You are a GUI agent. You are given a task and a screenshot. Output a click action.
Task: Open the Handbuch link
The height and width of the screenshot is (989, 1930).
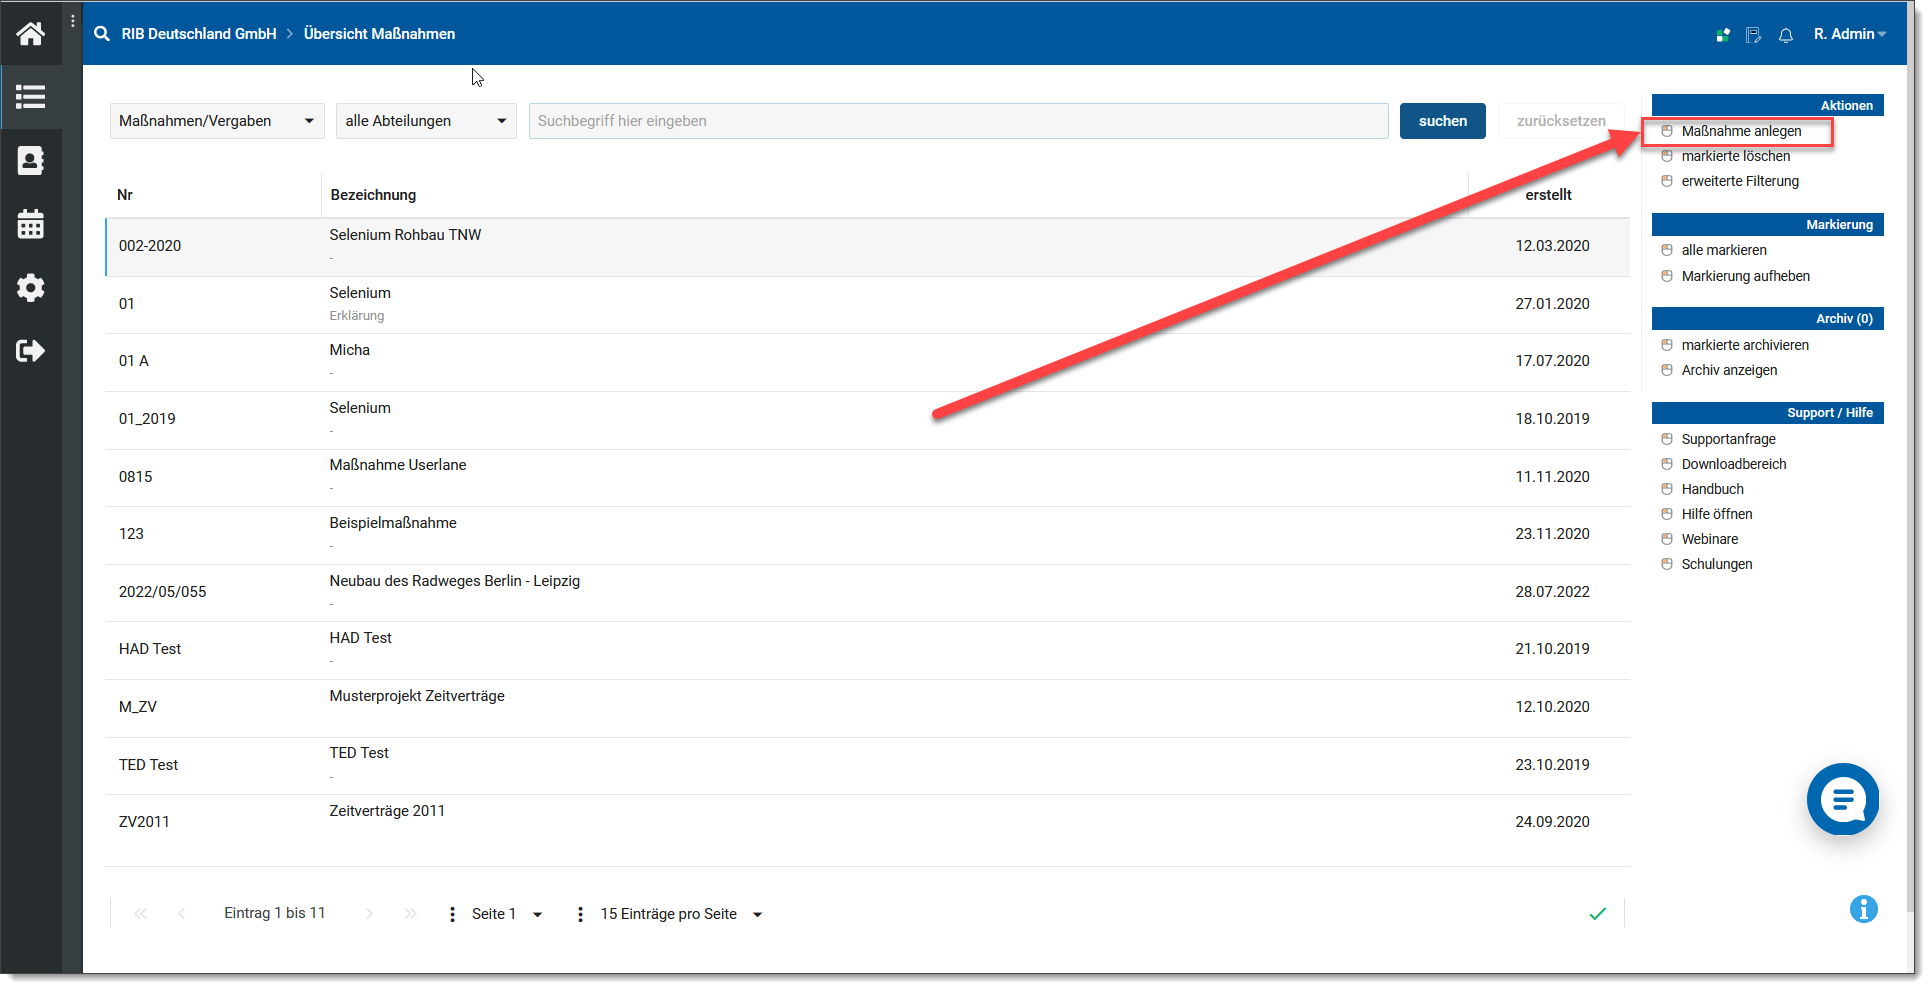click(1712, 489)
